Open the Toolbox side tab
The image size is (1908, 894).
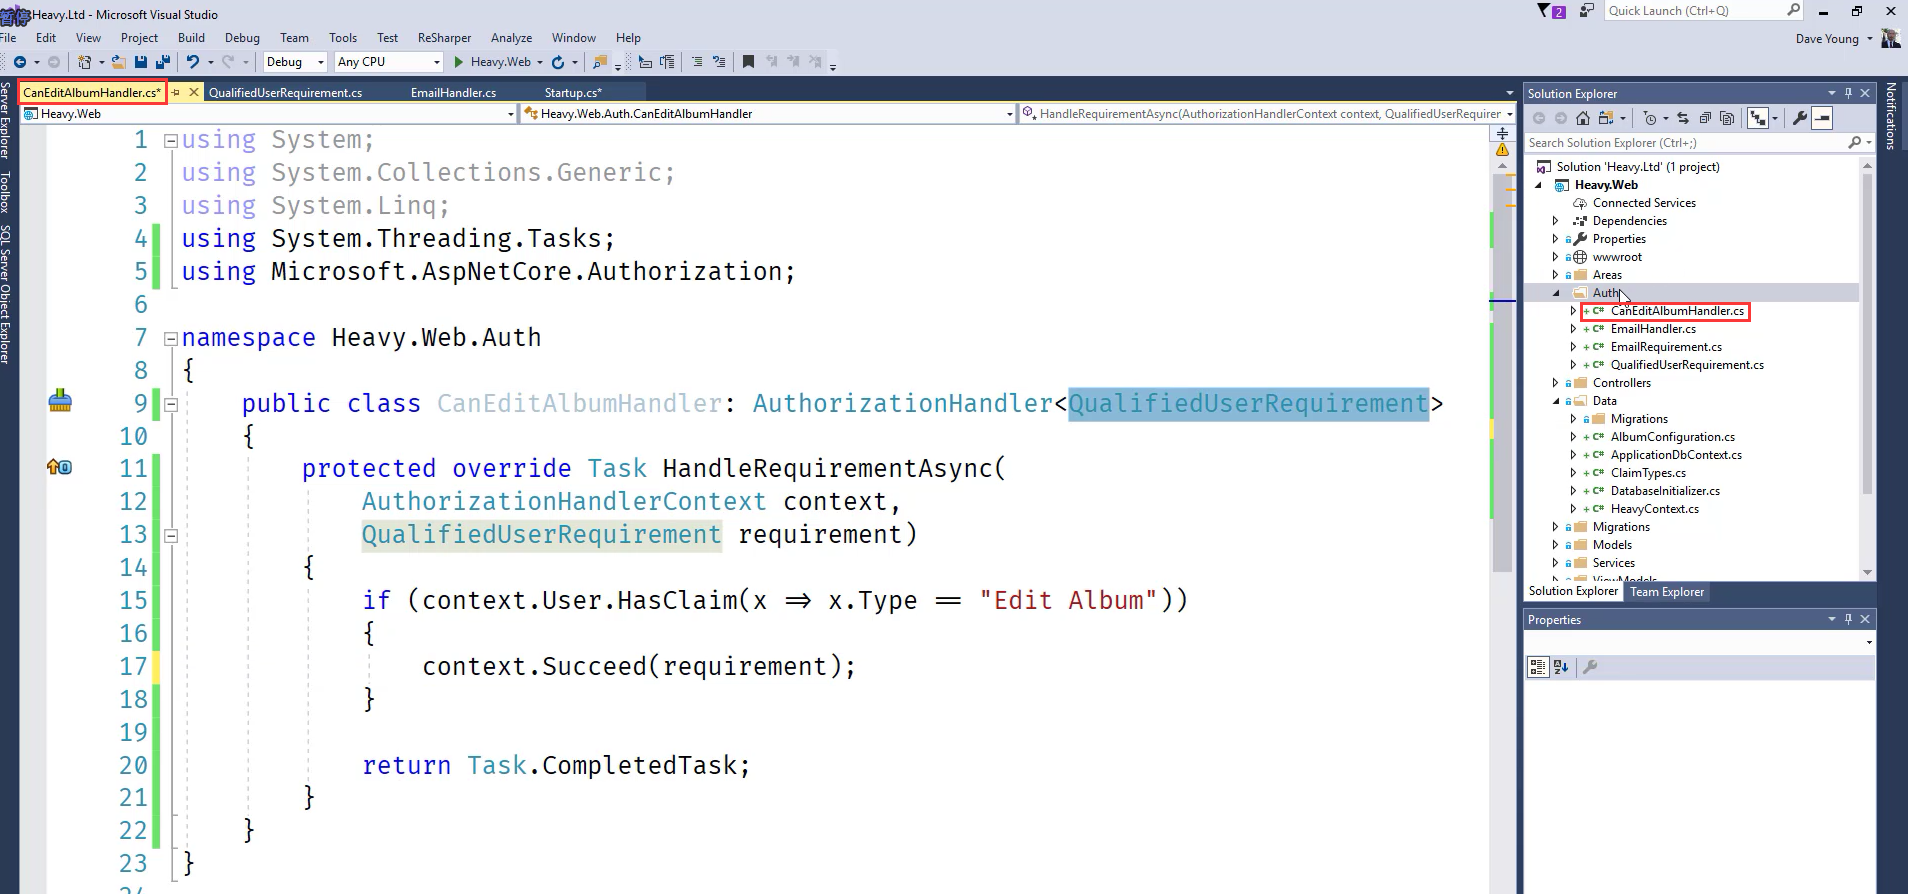[x=6, y=192]
